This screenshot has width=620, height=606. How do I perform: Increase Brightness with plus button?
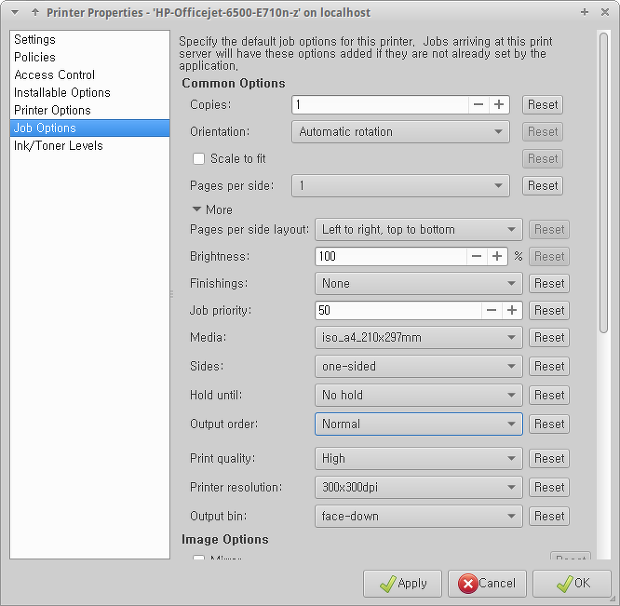pyautogui.click(x=497, y=257)
